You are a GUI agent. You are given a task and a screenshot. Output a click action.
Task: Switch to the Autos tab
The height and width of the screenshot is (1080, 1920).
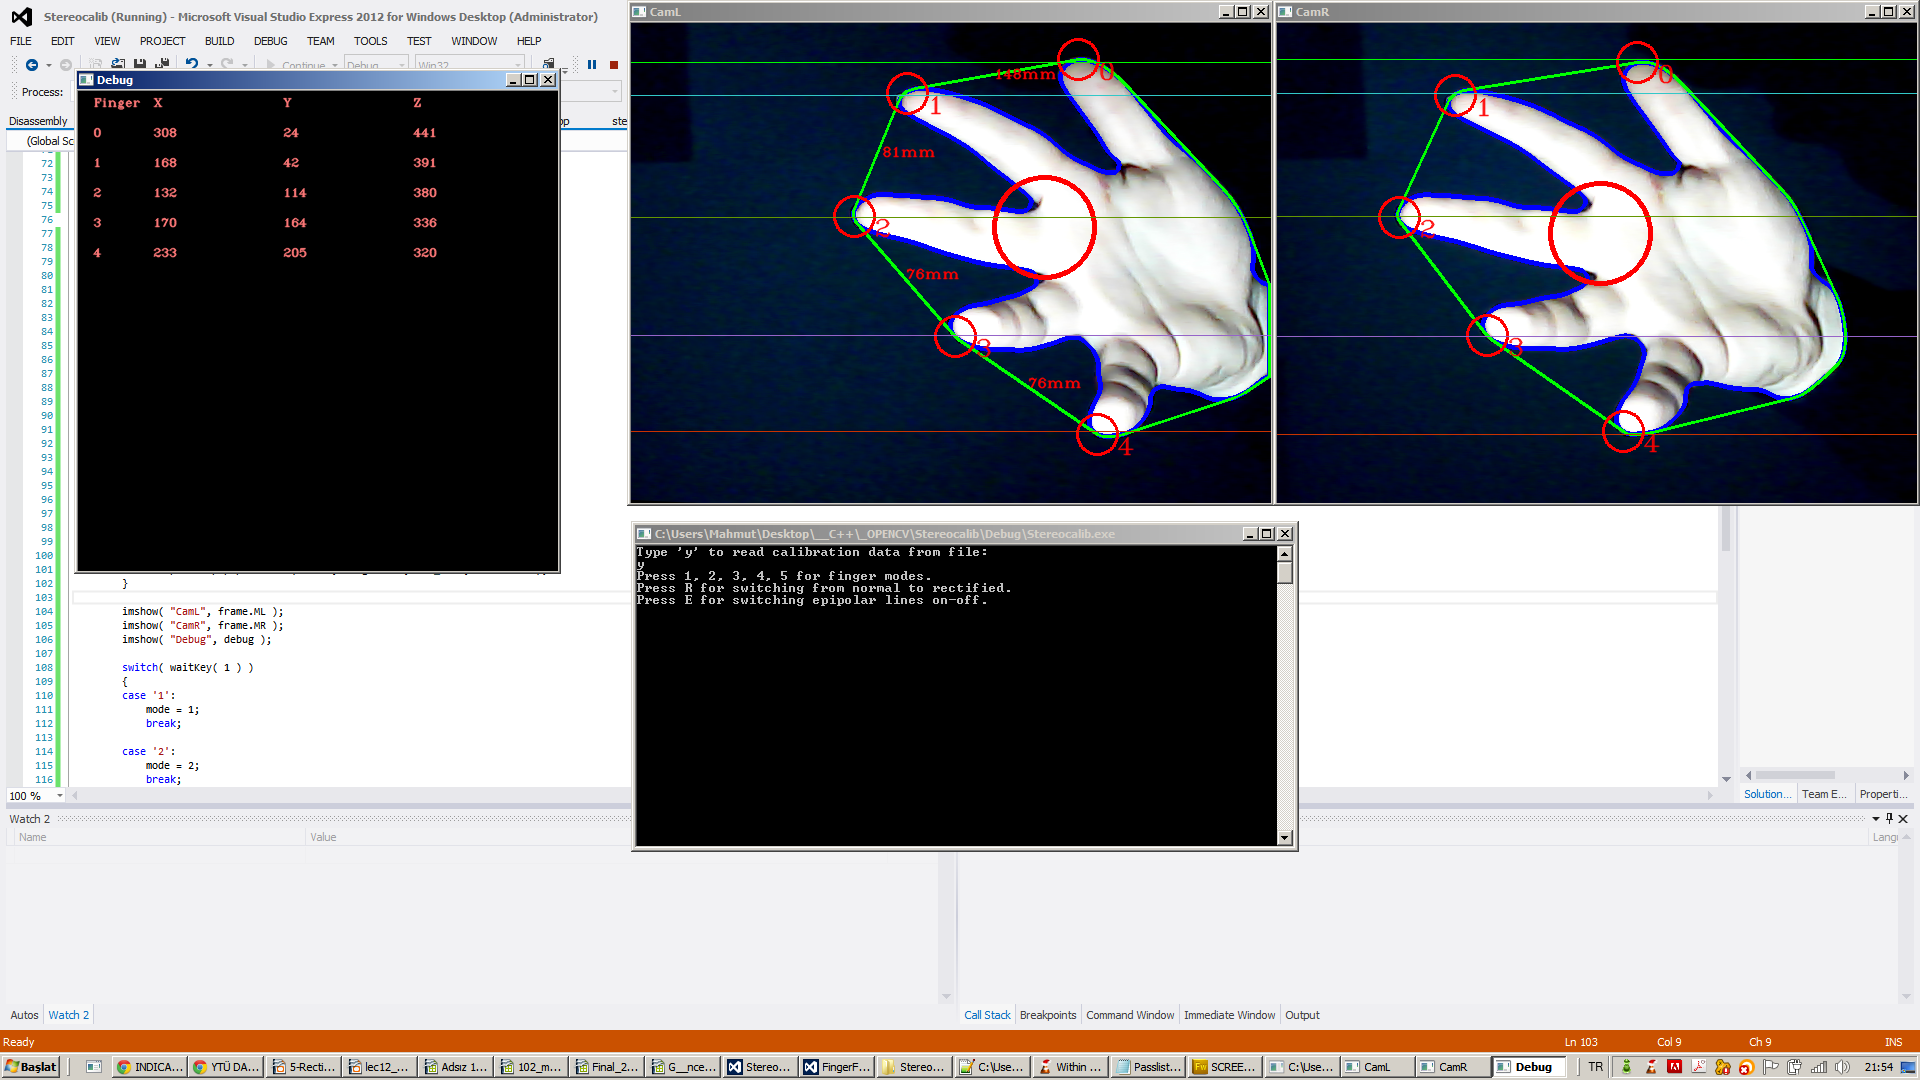point(24,1015)
